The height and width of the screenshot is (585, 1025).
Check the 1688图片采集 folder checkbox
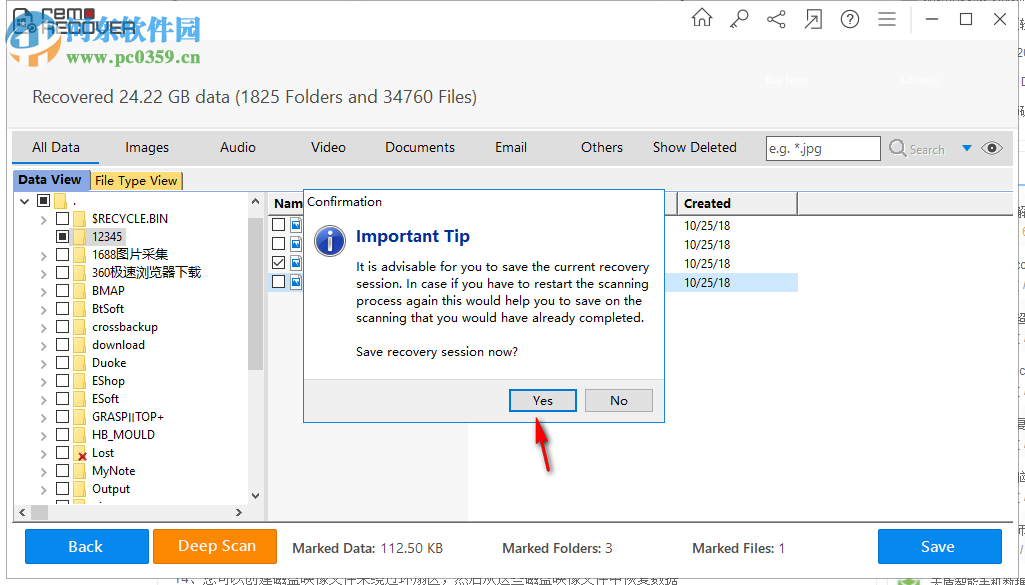coord(62,254)
